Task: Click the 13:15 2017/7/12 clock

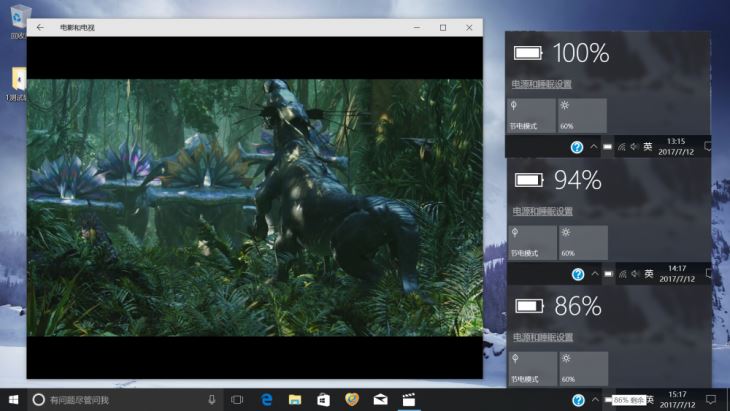Action: click(676, 147)
